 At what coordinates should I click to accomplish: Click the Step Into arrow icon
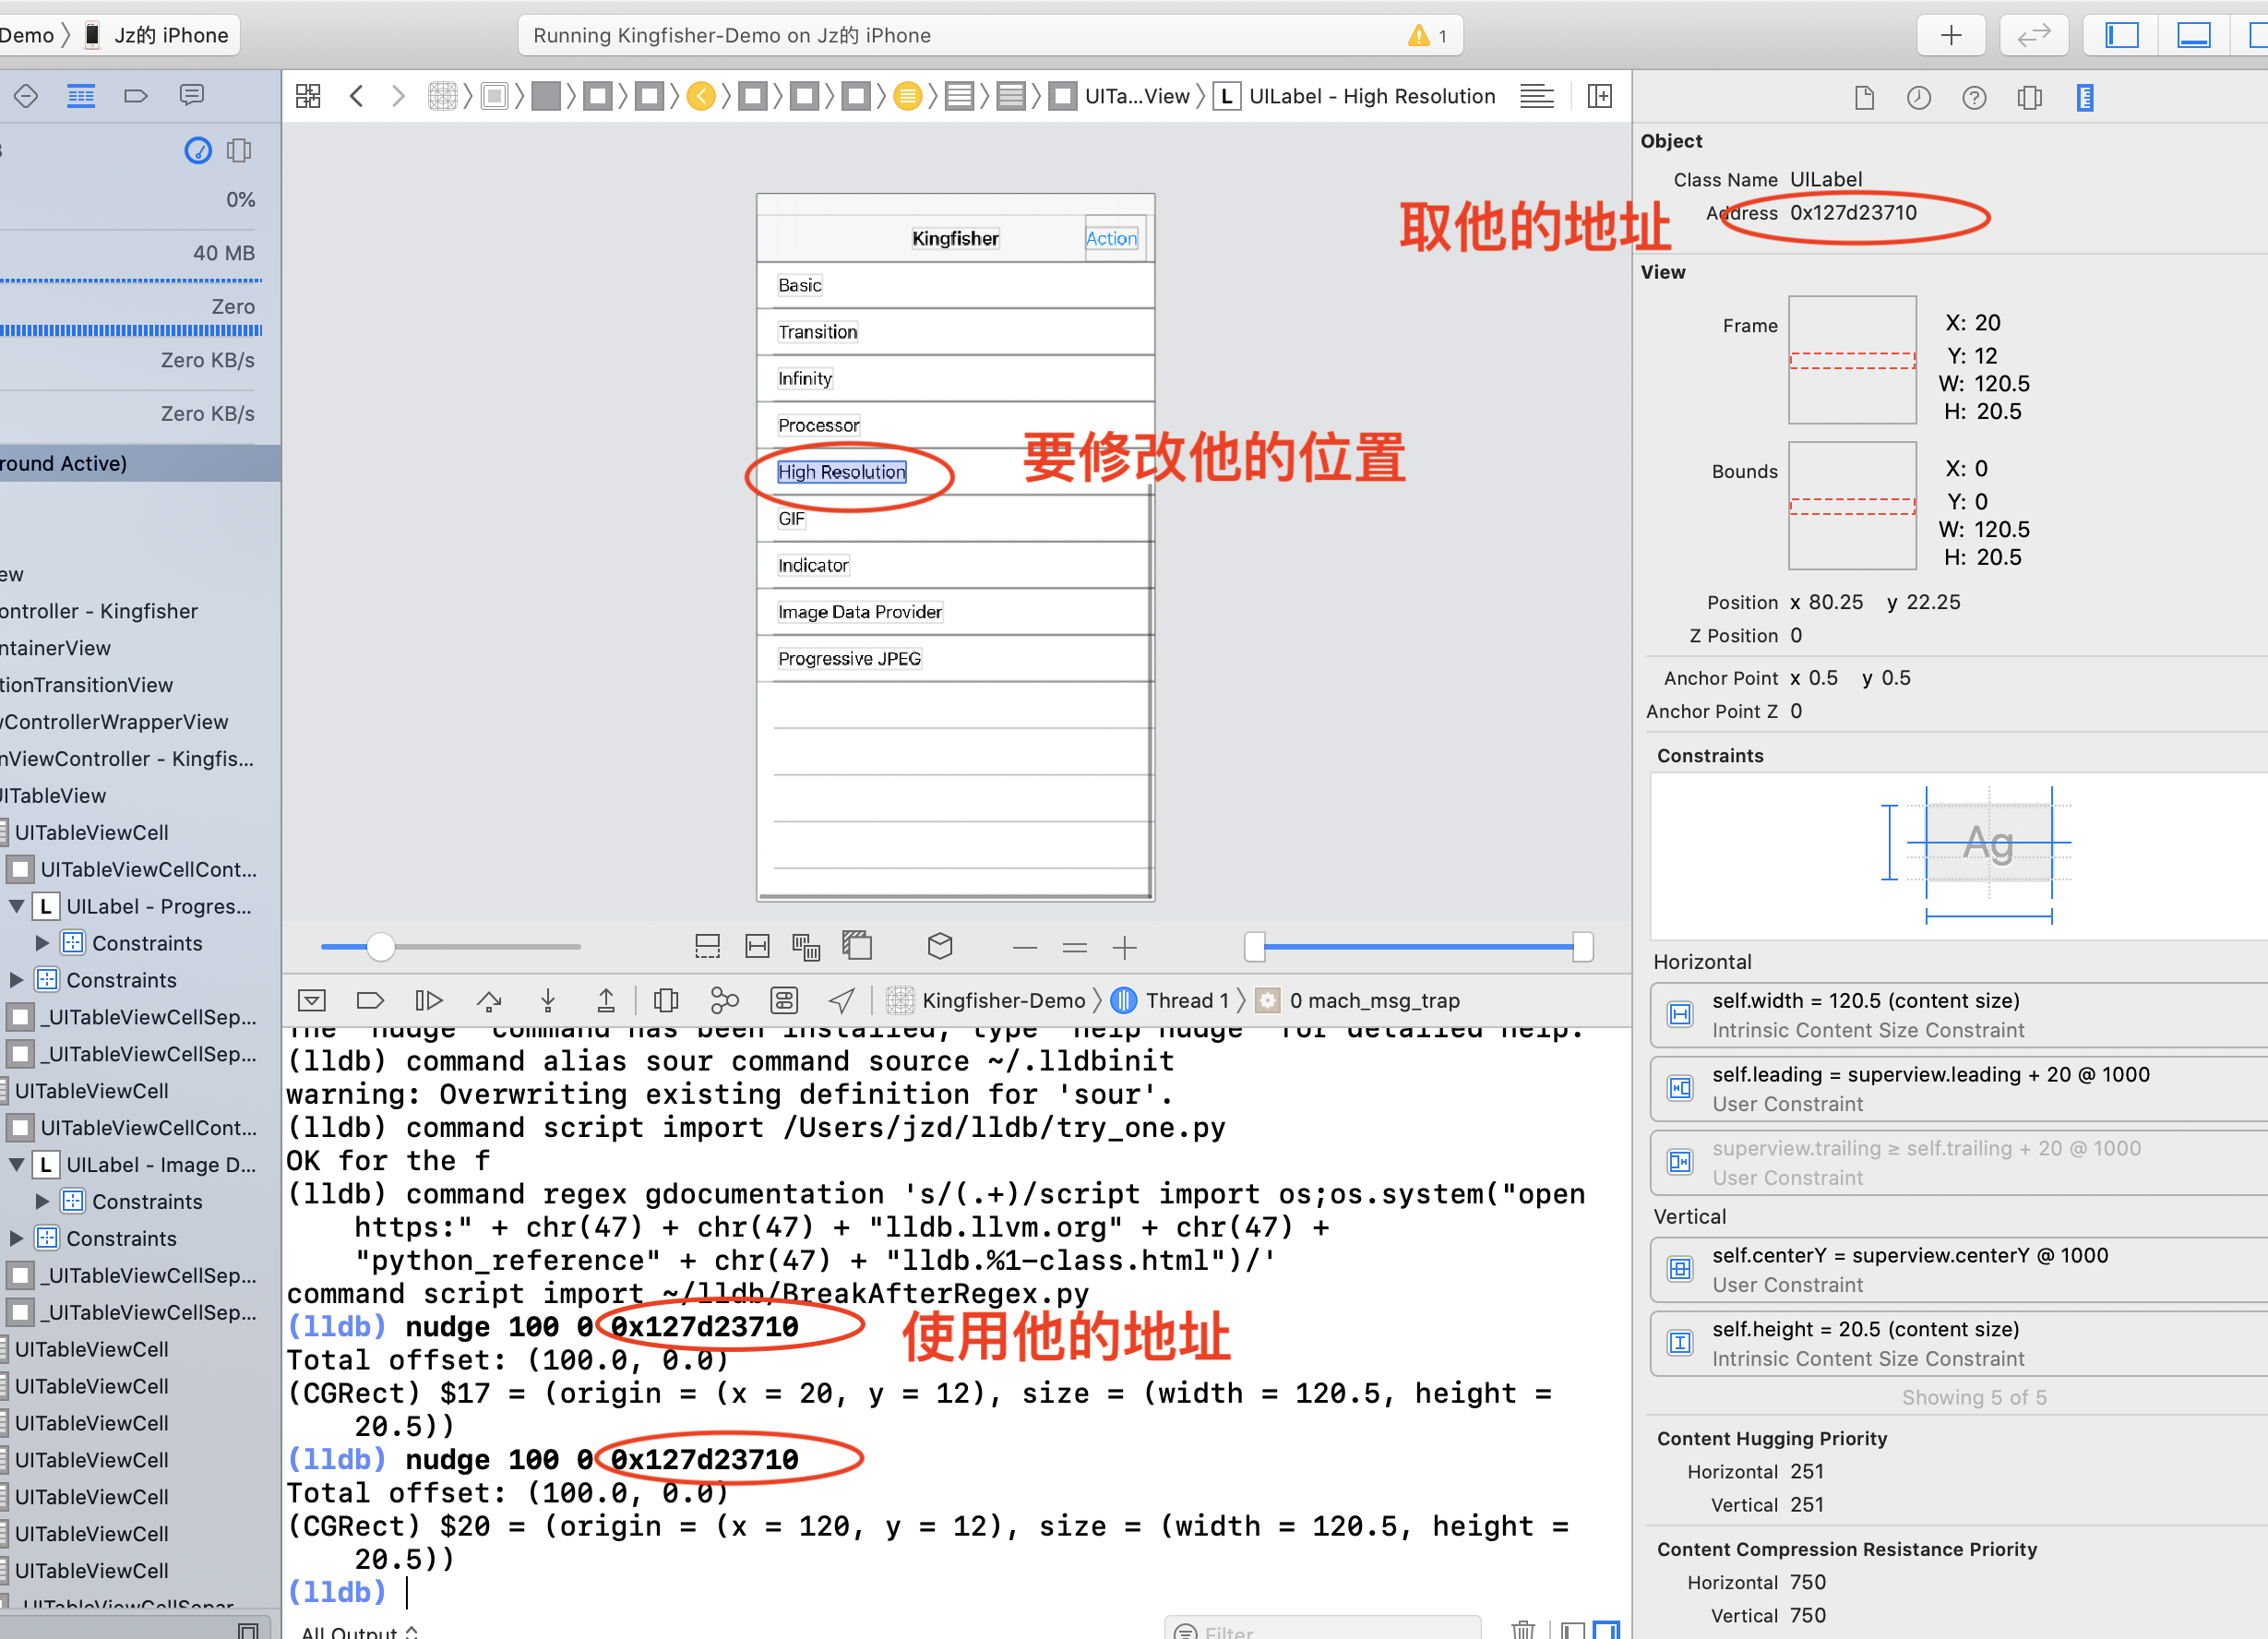click(547, 1000)
